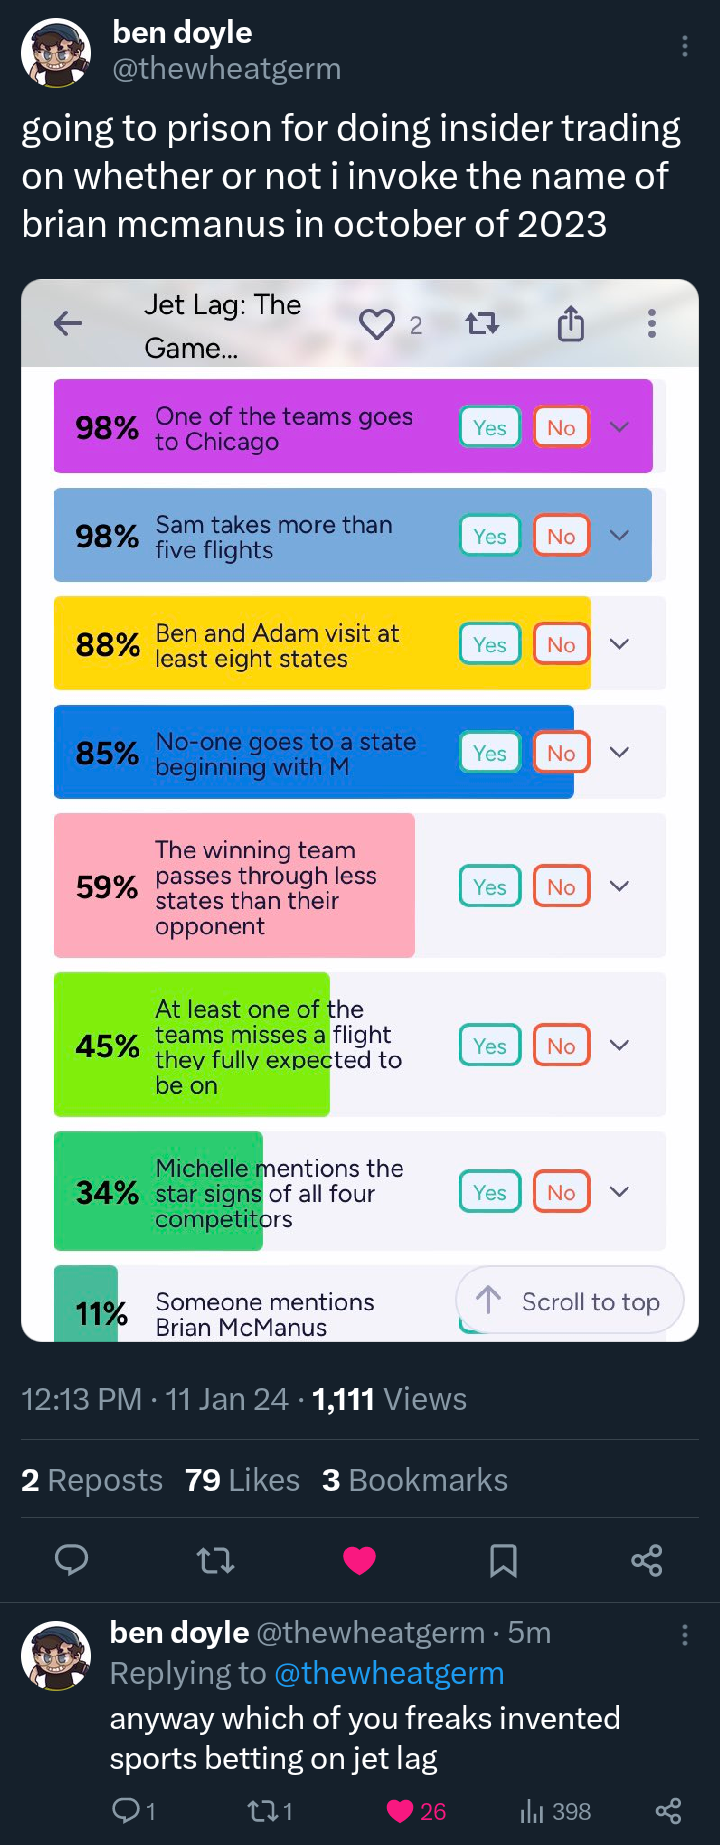Open the @thewheatgerm mention link in reply

click(x=389, y=1673)
